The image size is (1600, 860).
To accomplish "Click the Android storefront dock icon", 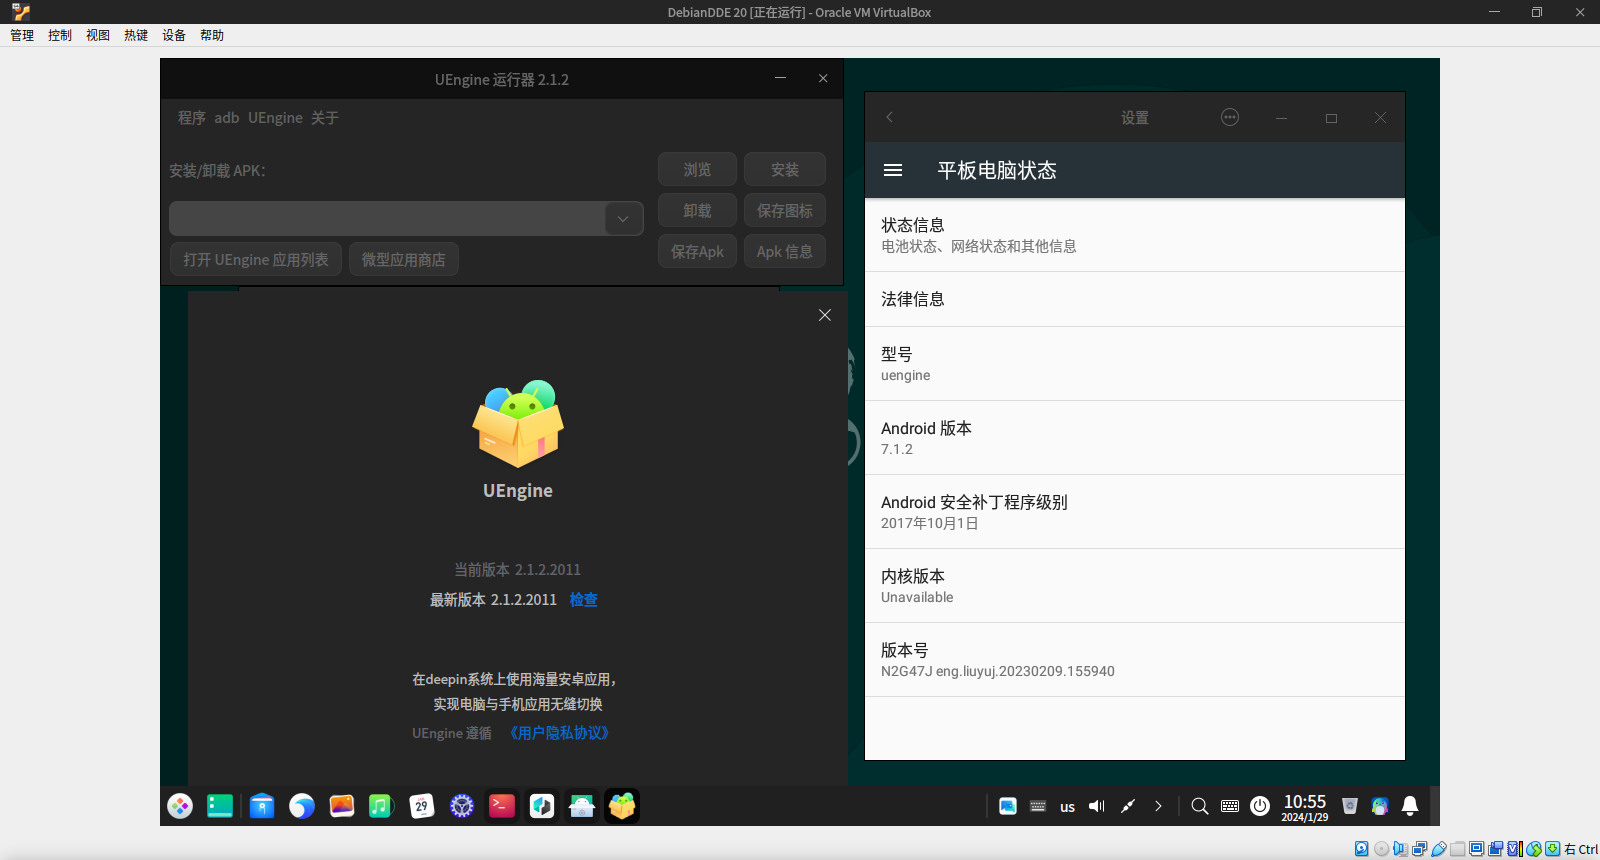I will tap(582, 806).
